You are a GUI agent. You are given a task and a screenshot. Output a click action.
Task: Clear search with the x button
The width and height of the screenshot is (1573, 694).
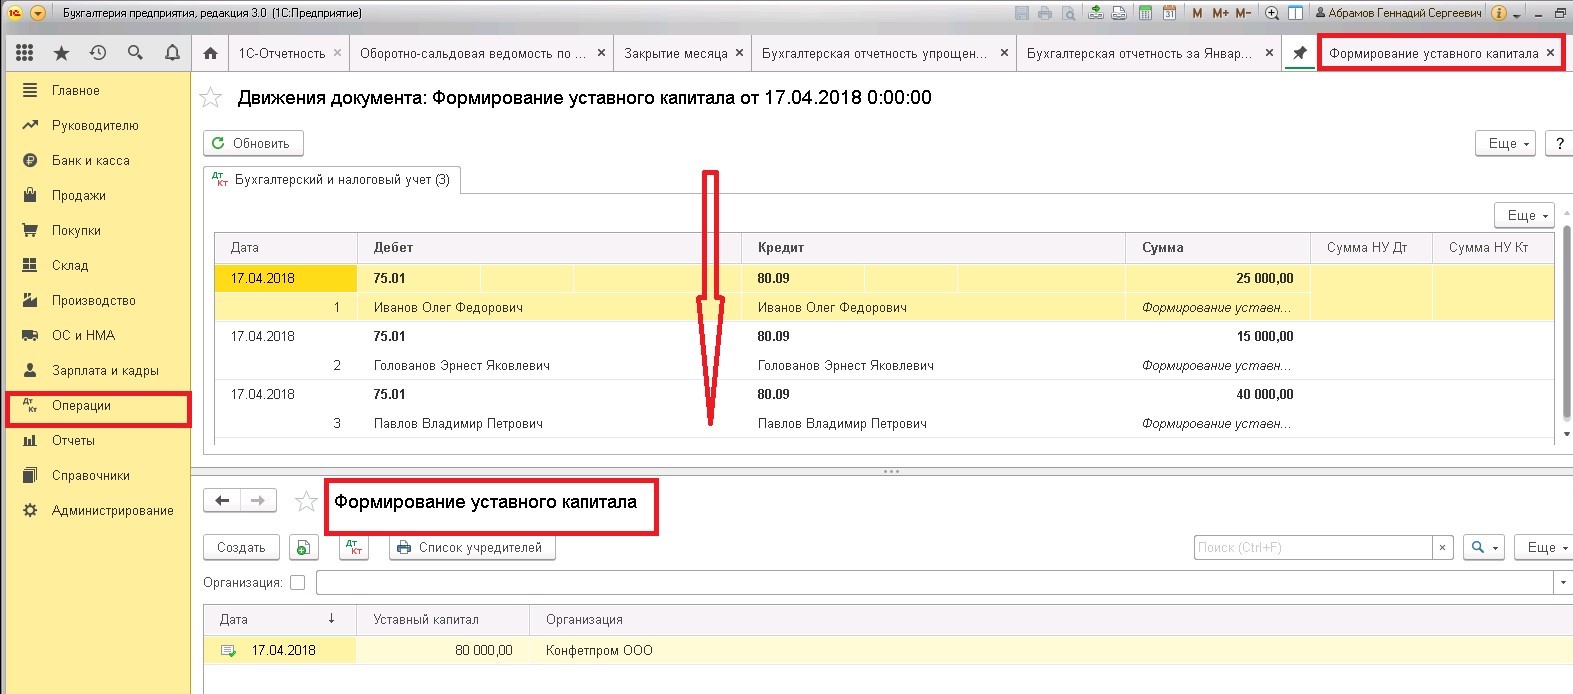pyautogui.click(x=1442, y=547)
